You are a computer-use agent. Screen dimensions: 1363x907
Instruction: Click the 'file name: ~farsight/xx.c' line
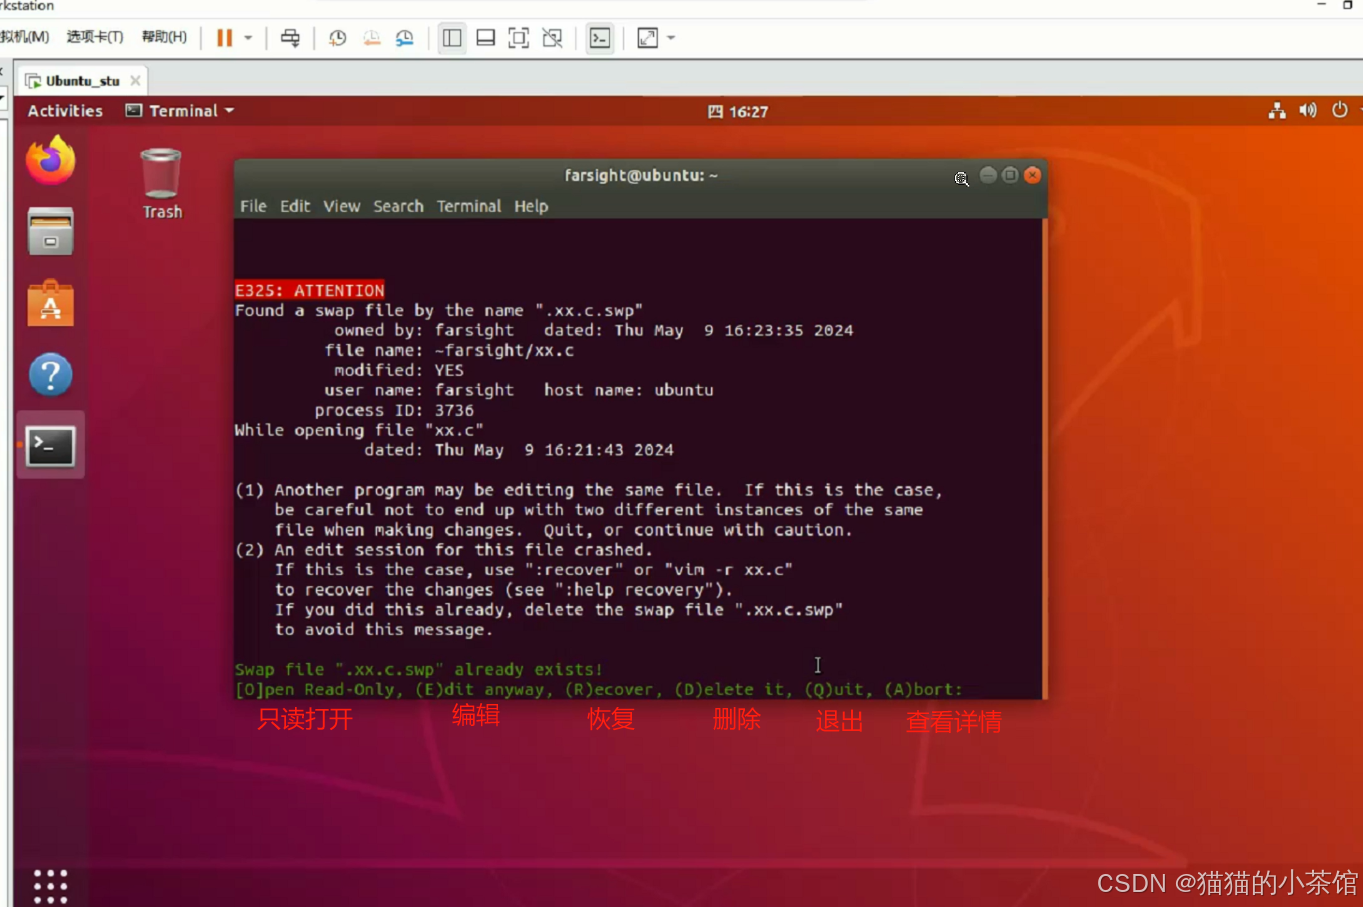click(x=449, y=350)
